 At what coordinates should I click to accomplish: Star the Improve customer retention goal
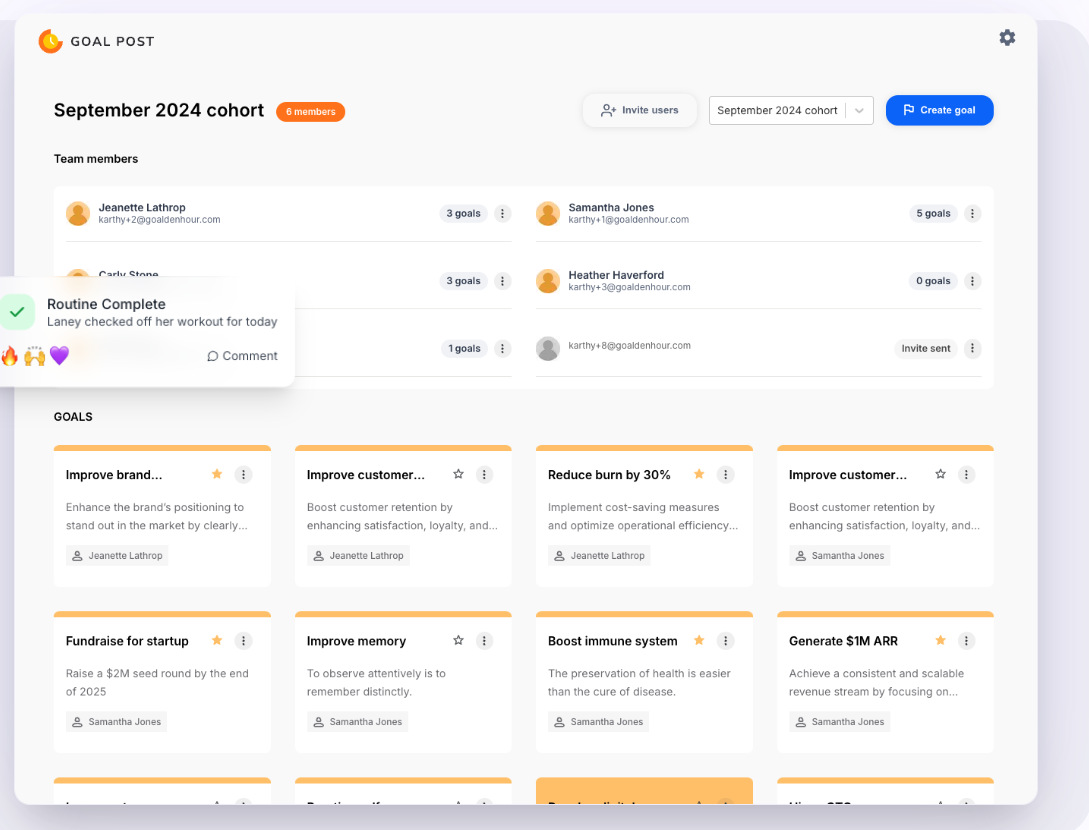458,474
